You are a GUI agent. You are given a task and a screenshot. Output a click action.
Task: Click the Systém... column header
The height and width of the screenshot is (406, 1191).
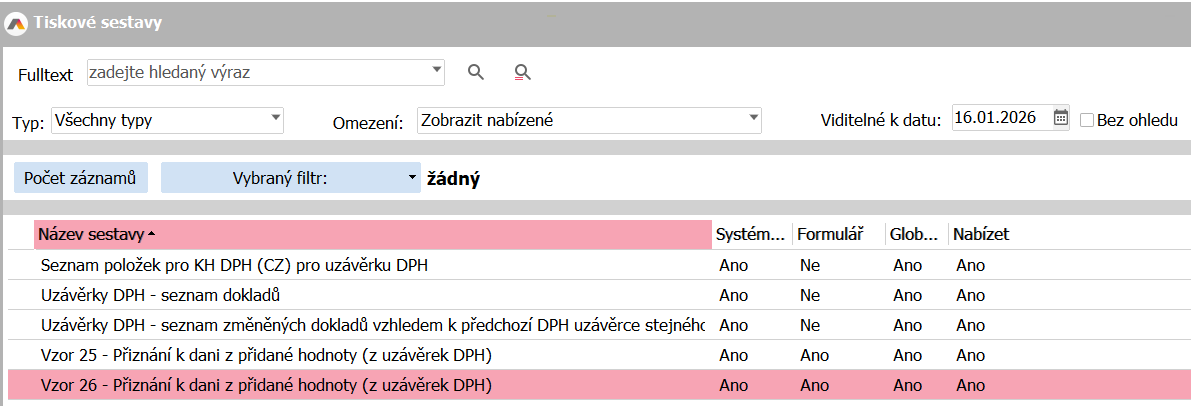click(x=750, y=234)
